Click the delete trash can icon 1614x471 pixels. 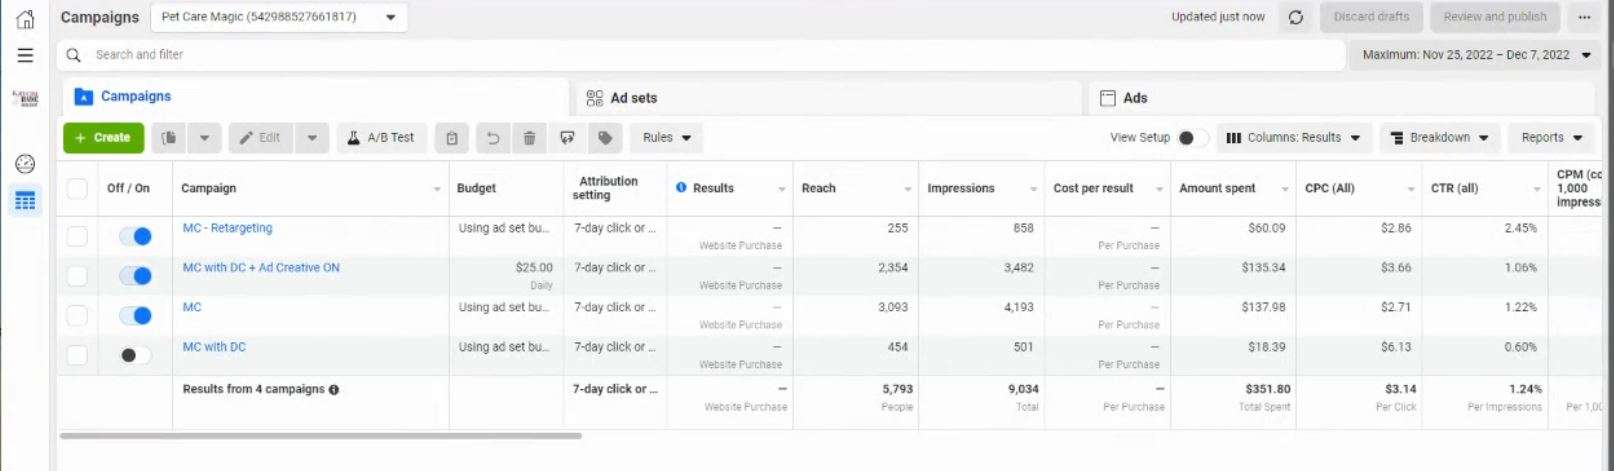point(530,138)
